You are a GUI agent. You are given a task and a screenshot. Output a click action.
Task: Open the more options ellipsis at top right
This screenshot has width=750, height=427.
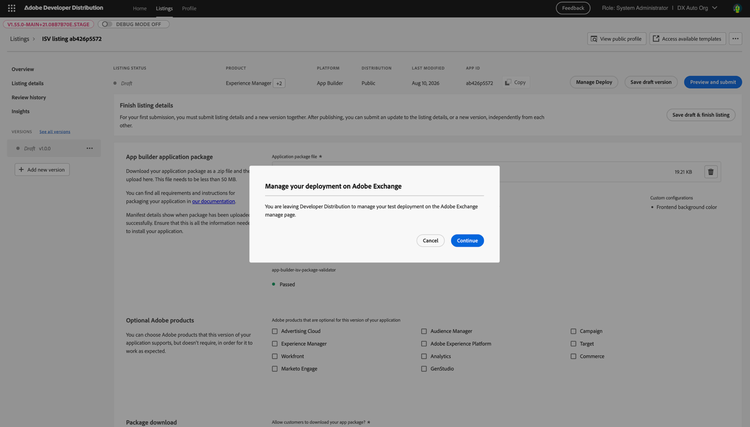coord(735,39)
